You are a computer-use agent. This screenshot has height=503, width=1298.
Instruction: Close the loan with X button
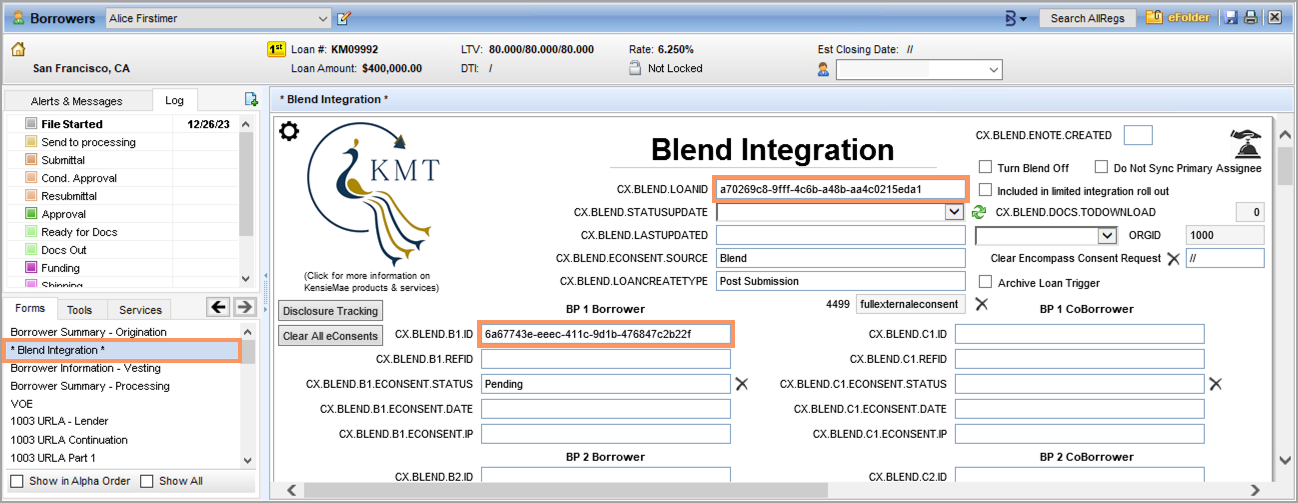click(x=1274, y=18)
